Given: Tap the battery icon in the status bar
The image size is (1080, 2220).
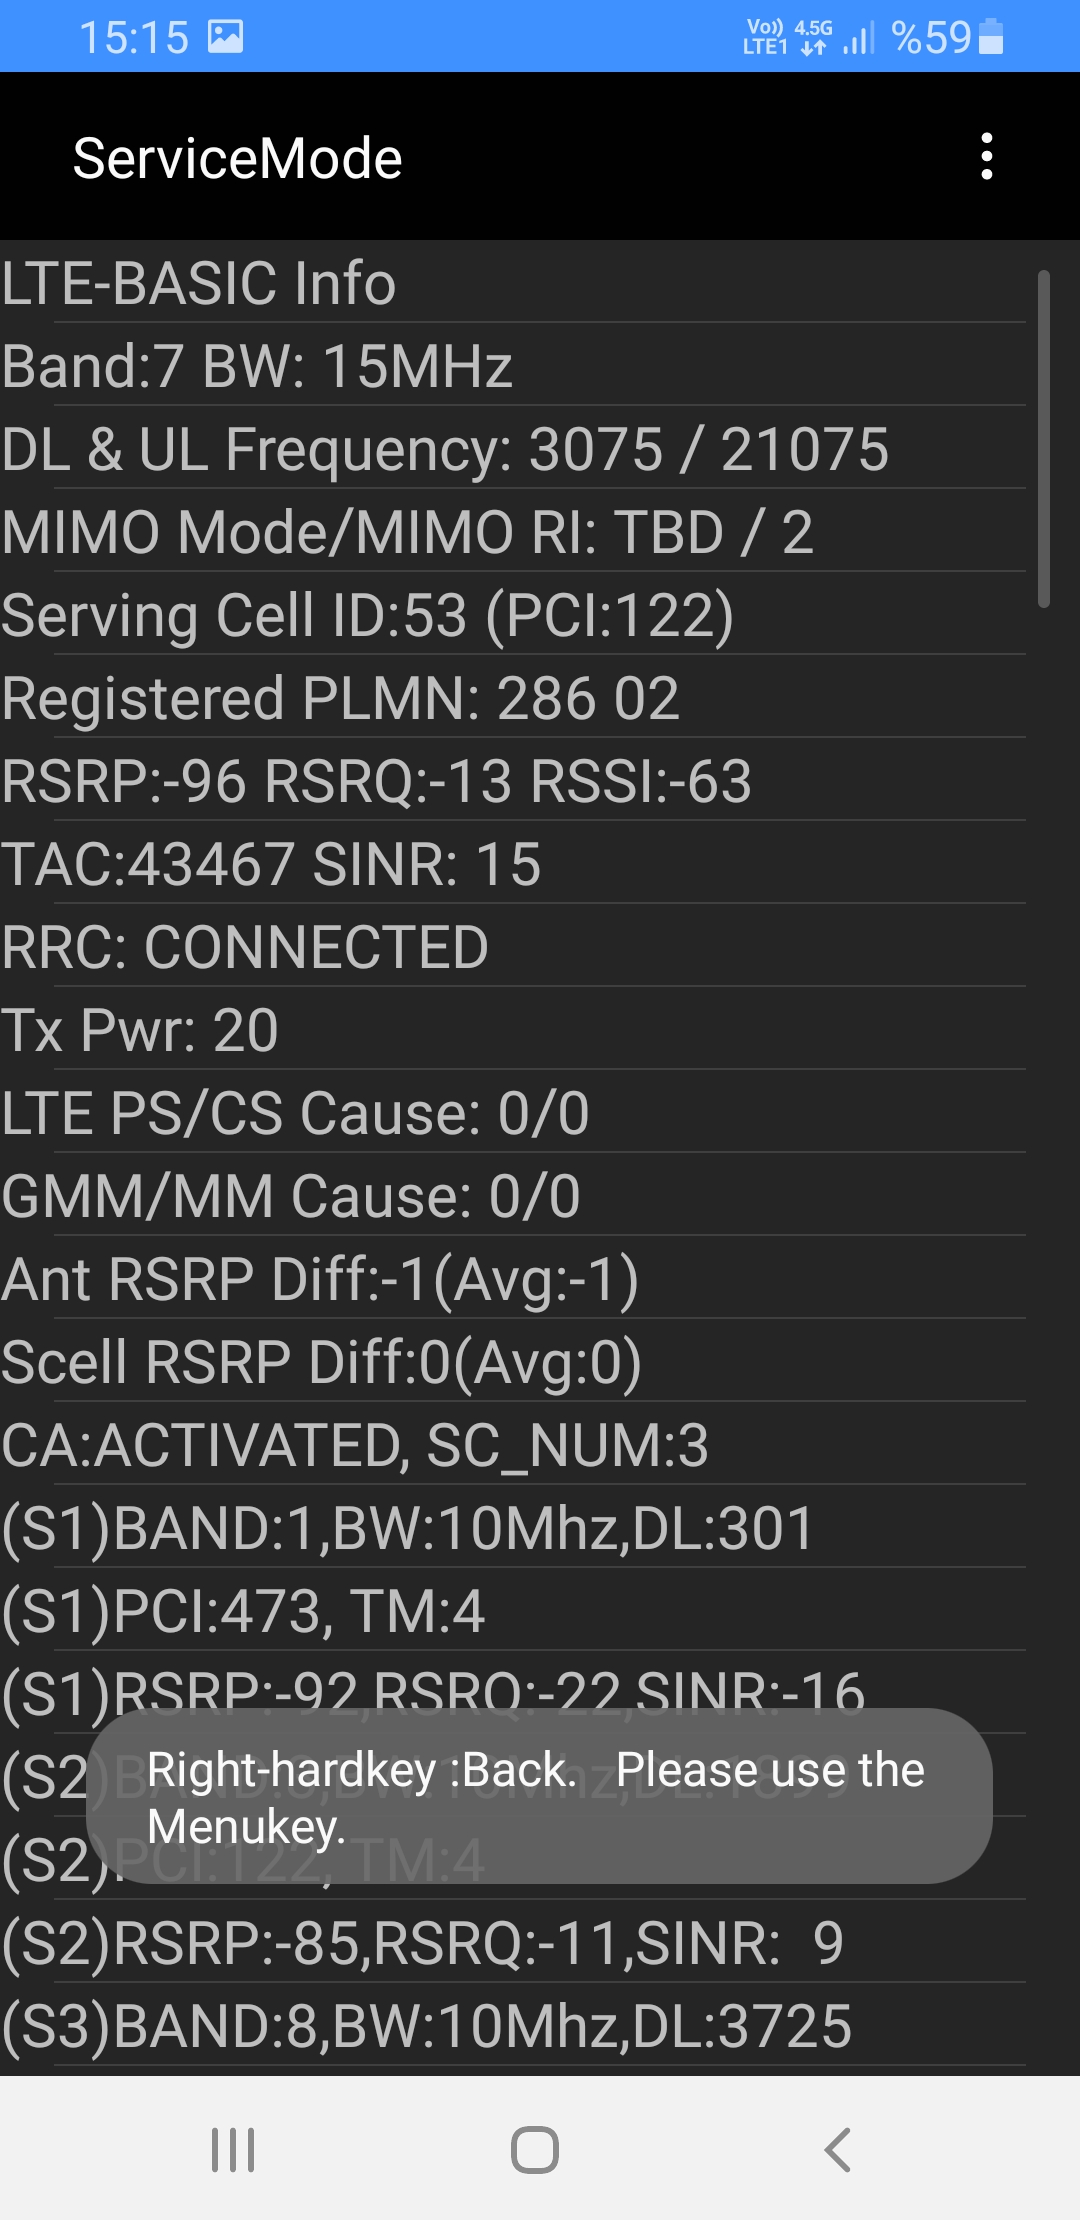Looking at the screenshot, I should (x=991, y=37).
